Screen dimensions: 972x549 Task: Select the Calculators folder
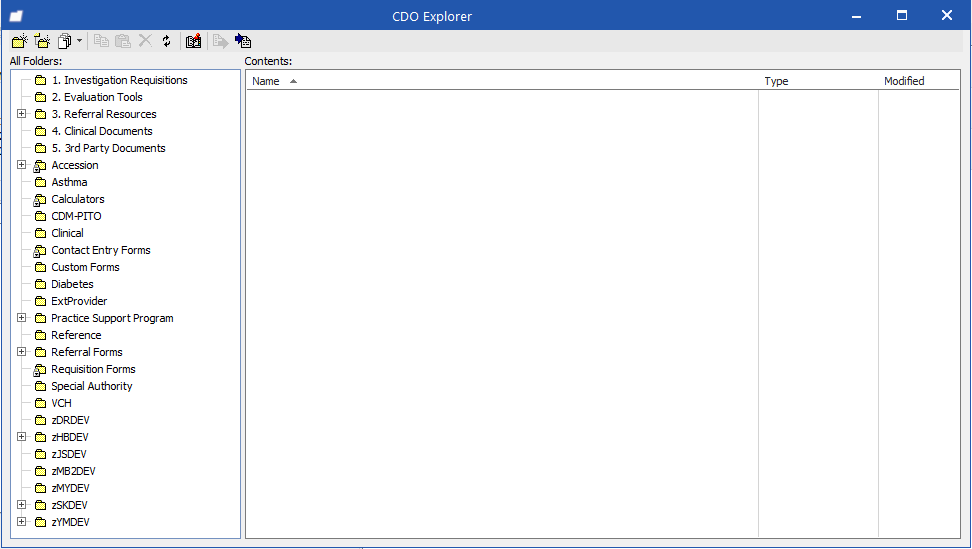click(77, 199)
